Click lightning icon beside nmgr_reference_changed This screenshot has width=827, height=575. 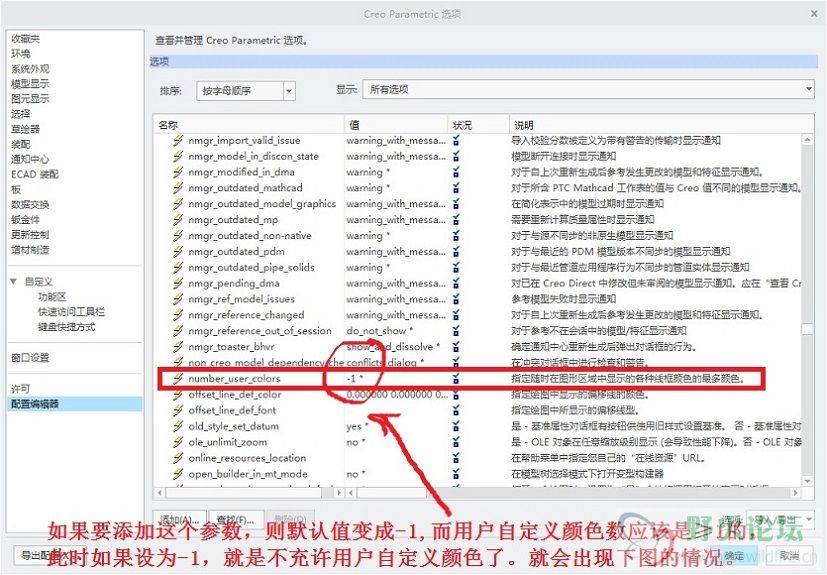click(178, 315)
